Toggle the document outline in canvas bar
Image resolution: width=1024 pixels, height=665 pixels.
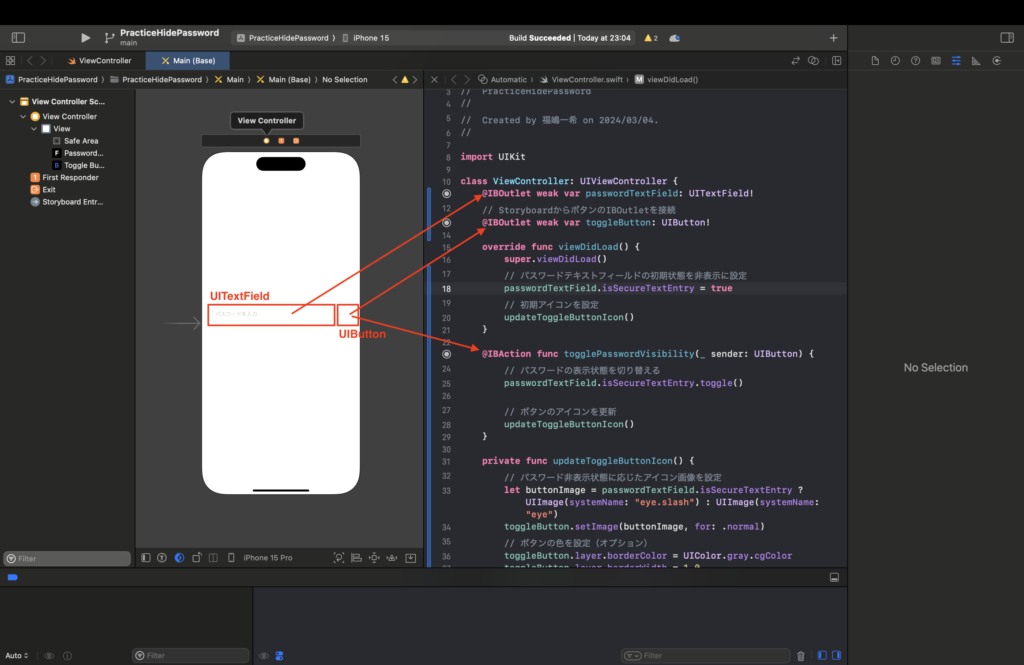coord(146,558)
